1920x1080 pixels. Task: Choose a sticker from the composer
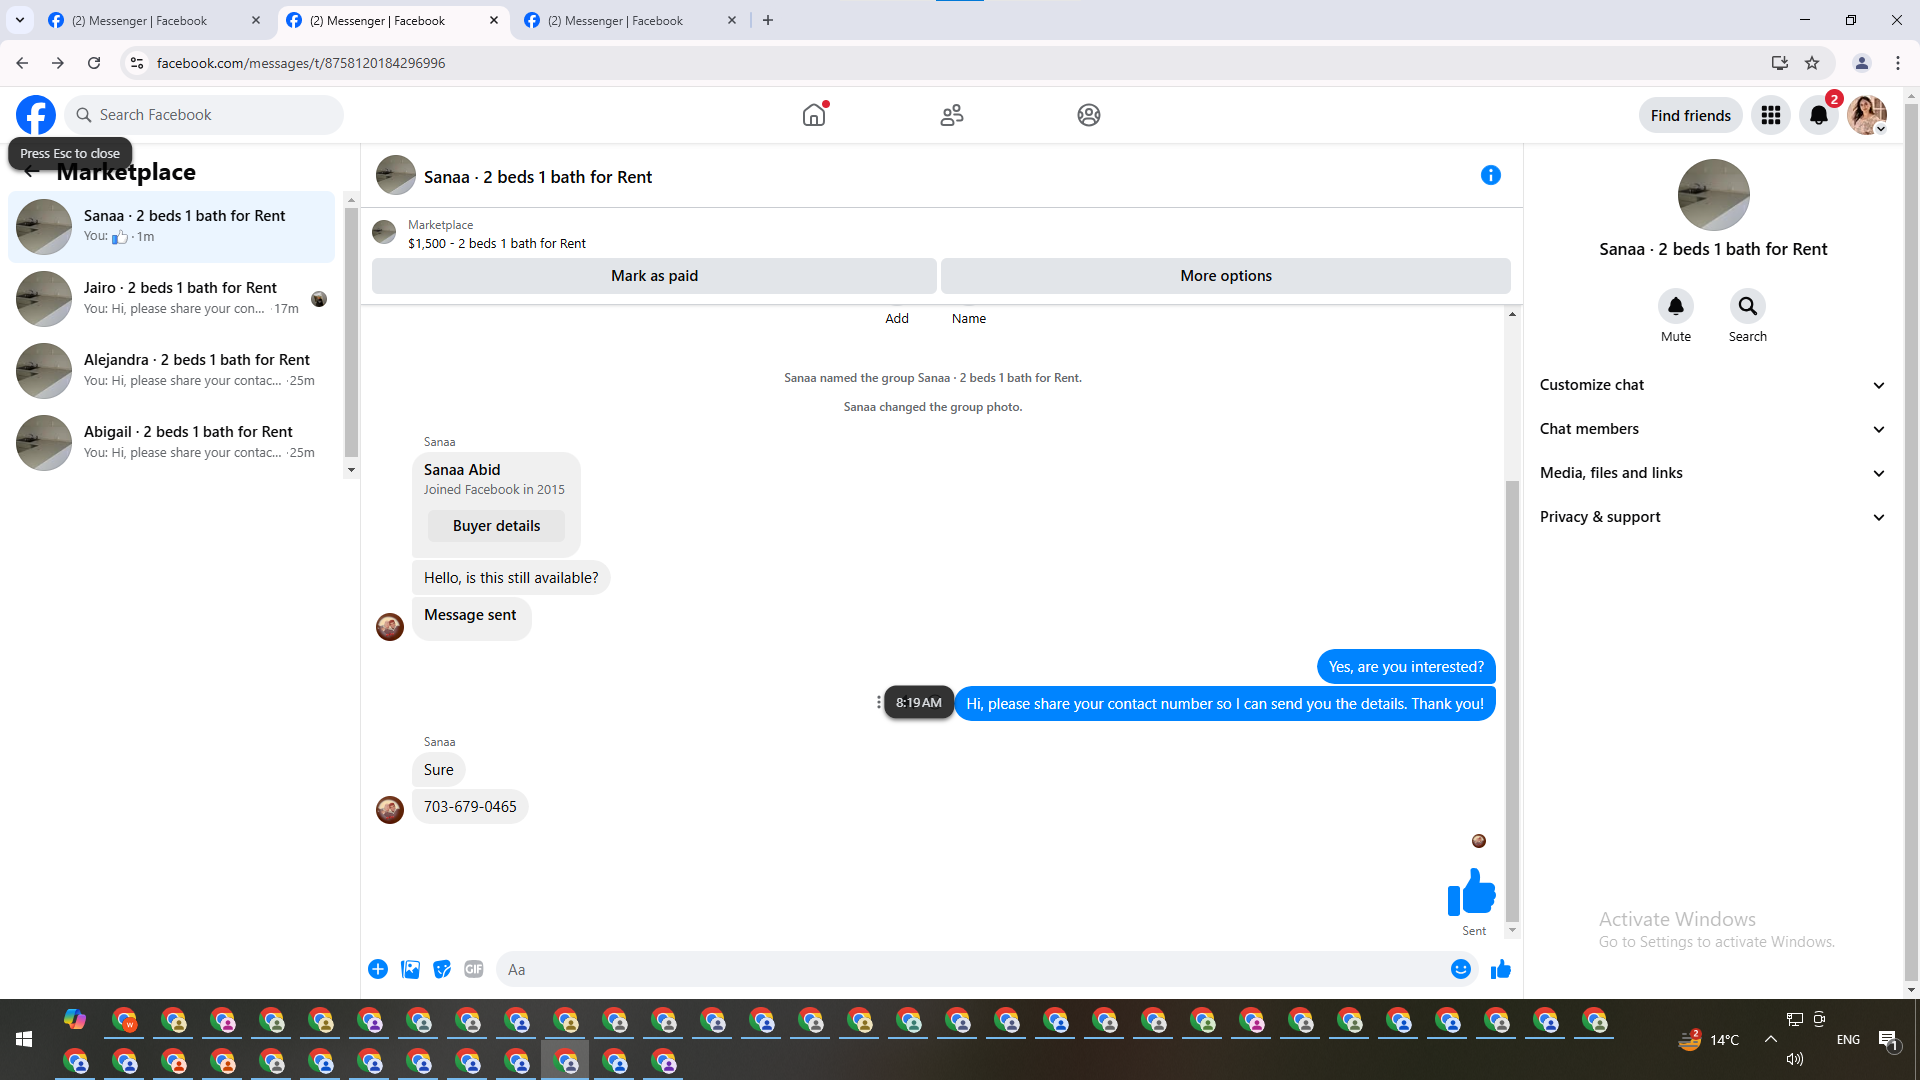pyautogui.click(x=442, y=969)
